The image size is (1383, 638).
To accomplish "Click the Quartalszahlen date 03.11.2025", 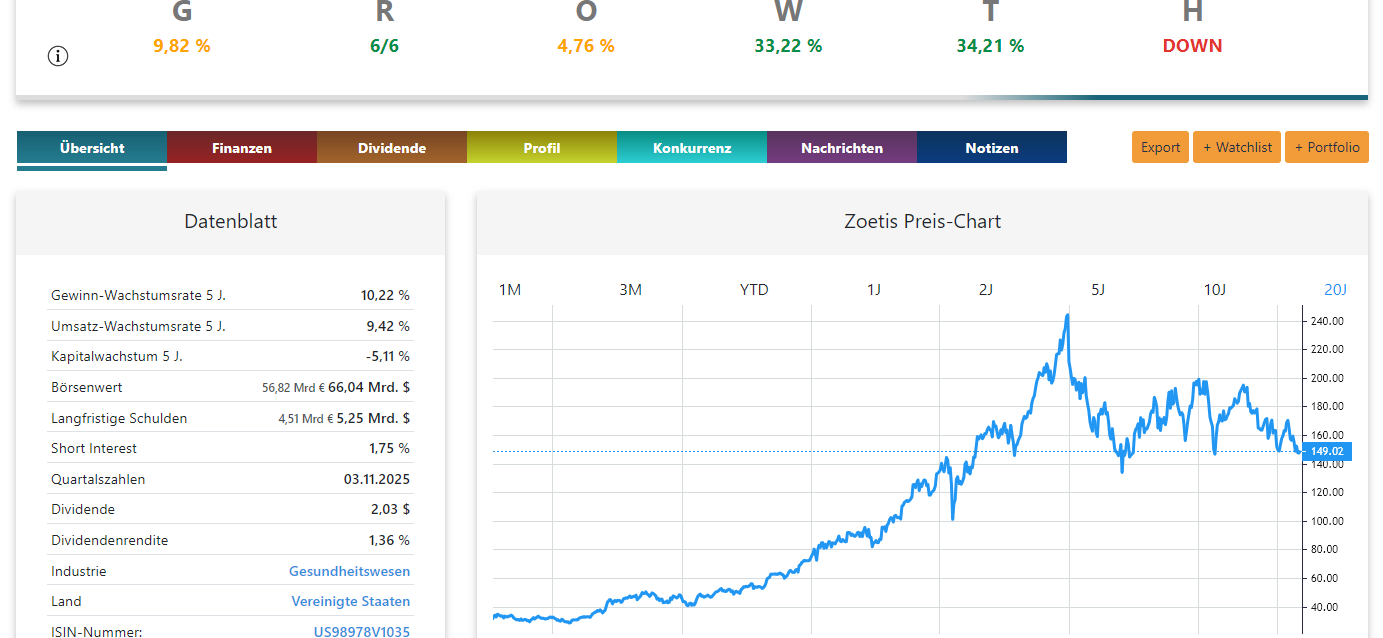I will (x=377, y=479).
